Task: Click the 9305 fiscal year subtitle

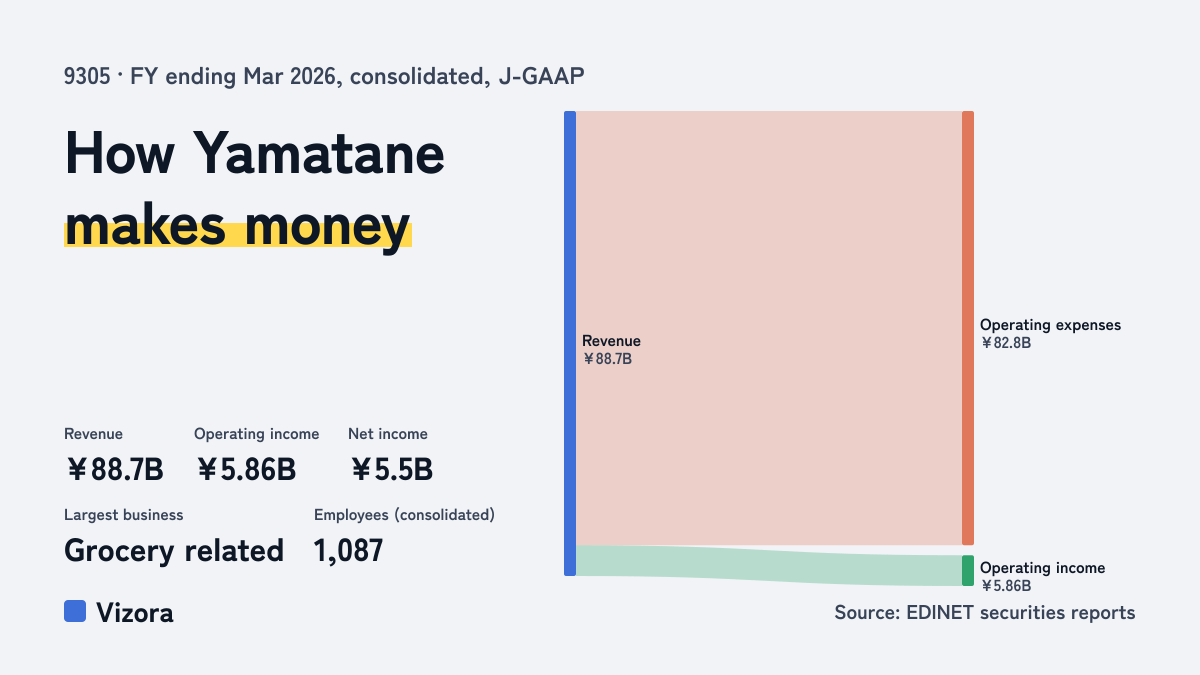Action: (x=323, y=76)
